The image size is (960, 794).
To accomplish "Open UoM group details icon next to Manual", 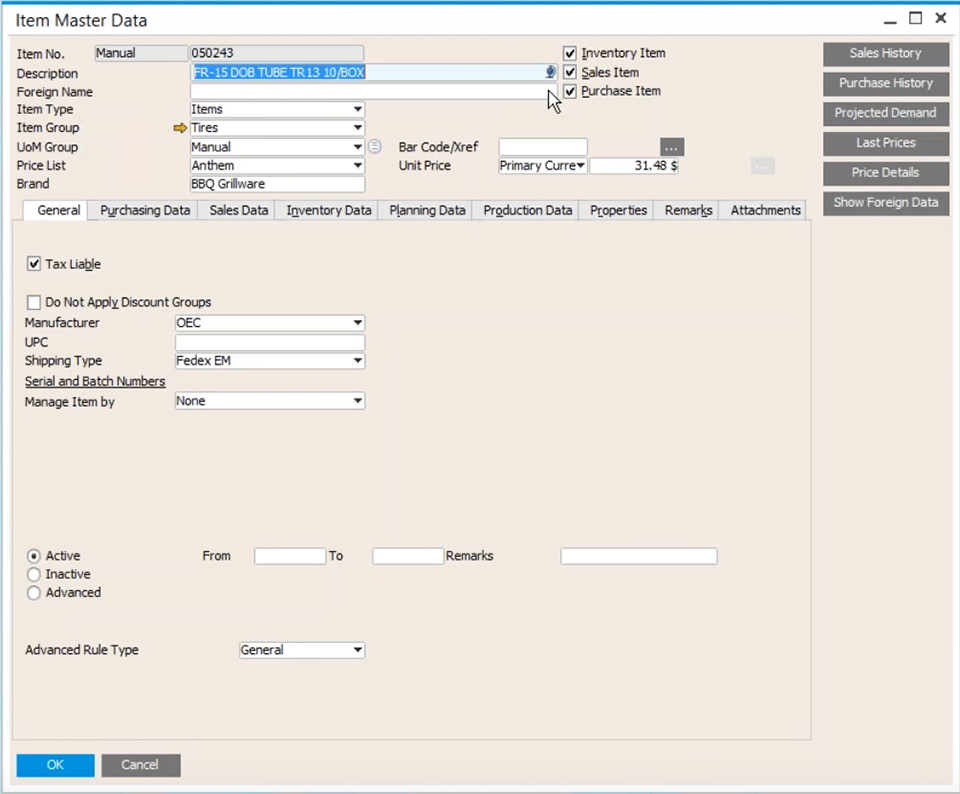I will pyautogui.click(x=374, y=146).
